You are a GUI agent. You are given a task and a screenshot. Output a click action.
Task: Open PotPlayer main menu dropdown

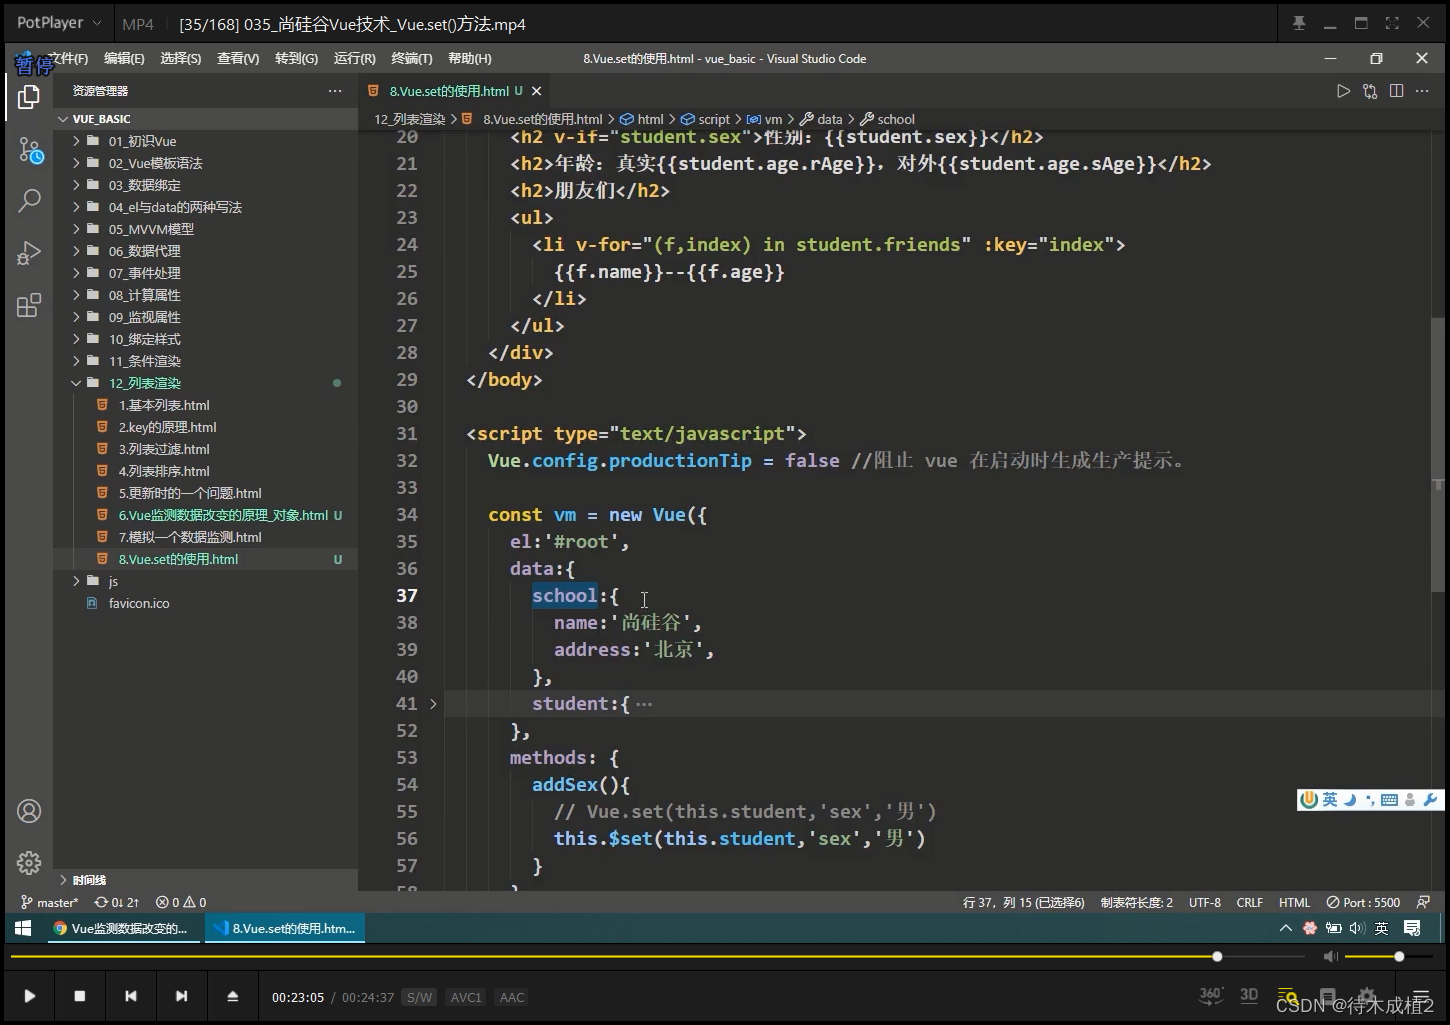59,22
